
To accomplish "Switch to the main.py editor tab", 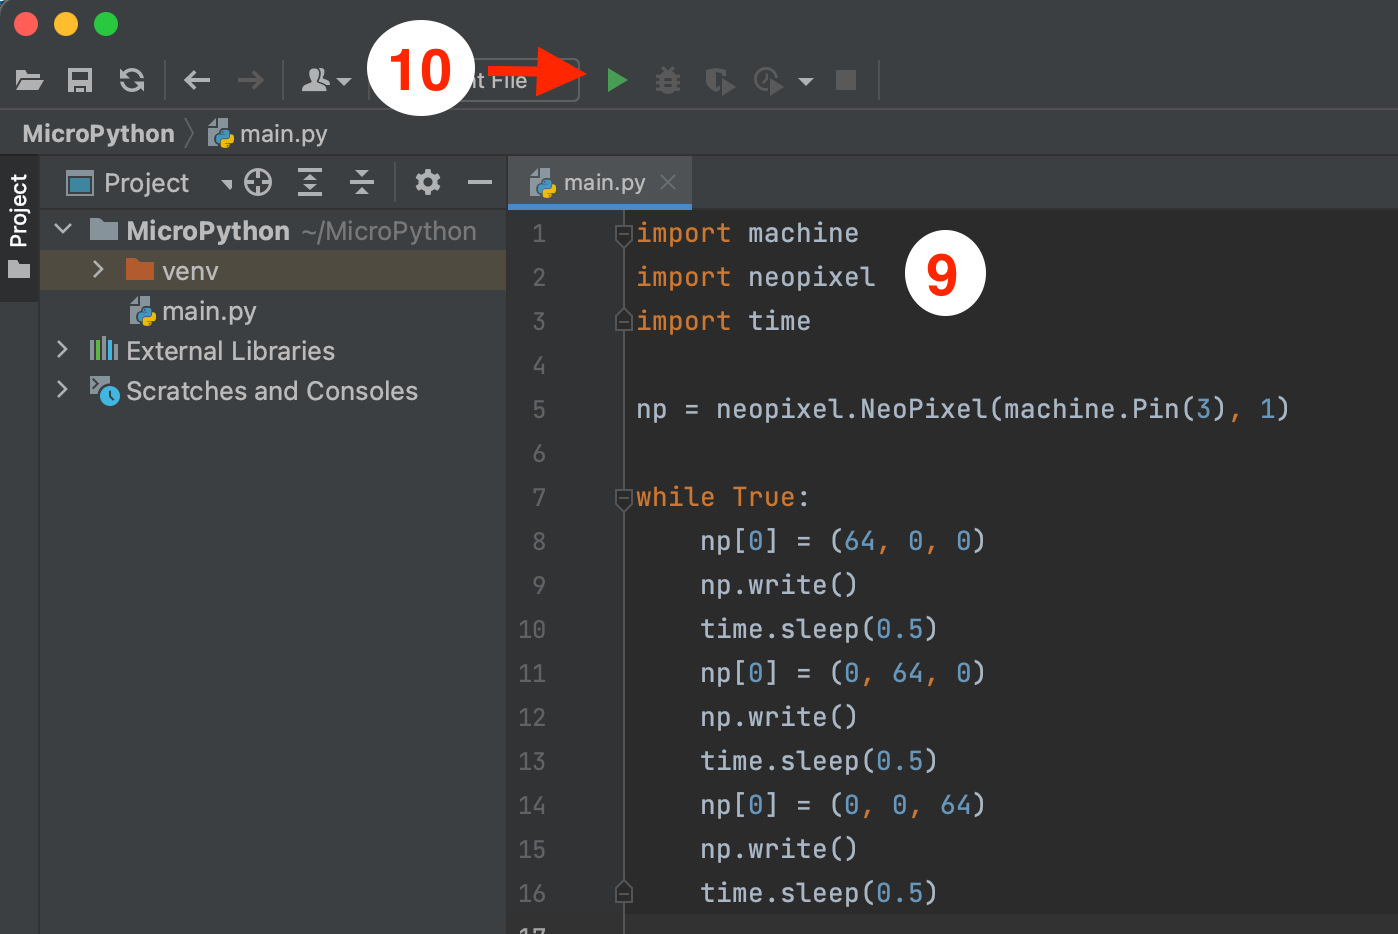I will [x=600, y=182].
